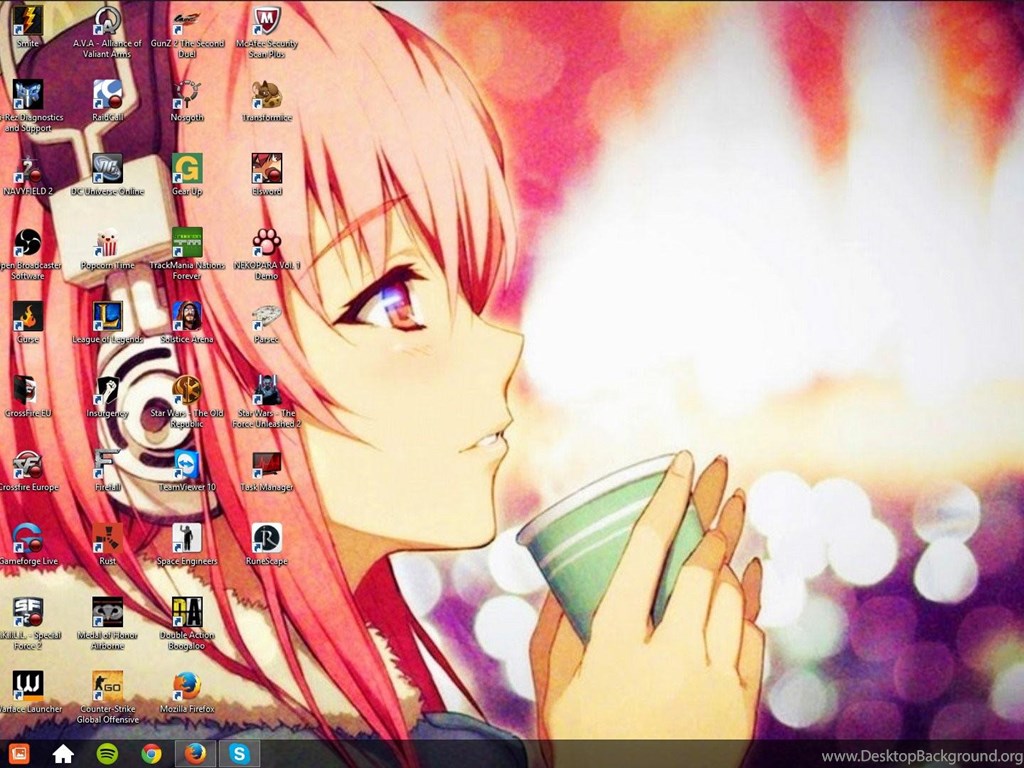Select TrackMania Nations Forever icon
Viewport: 1024px width, 768px height.
[187, 242]
